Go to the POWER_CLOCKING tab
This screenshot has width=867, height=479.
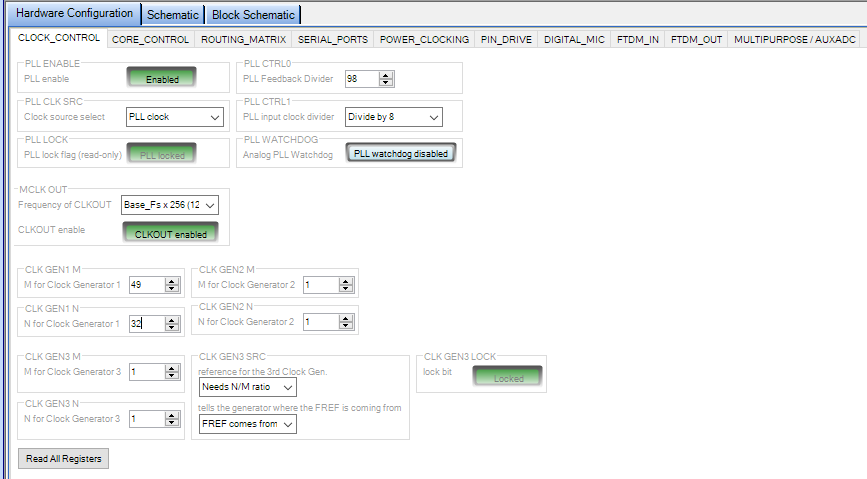click(424, 39)
